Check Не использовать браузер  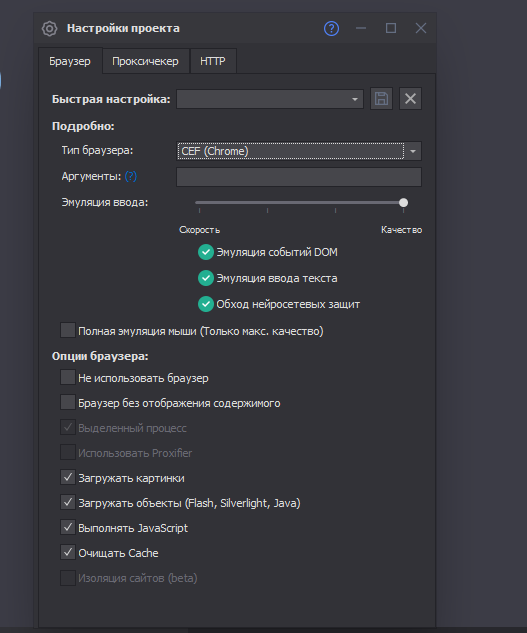coord(68,377)
